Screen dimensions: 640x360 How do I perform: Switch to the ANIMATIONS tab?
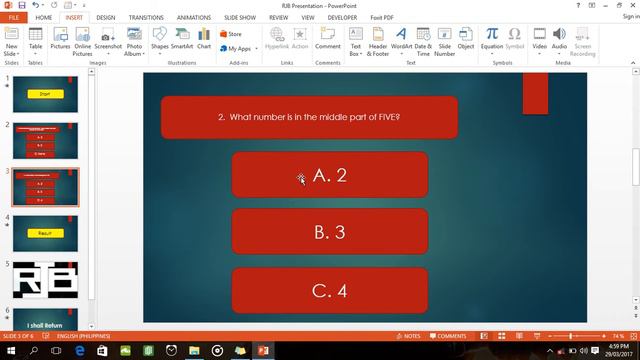pyautogui.click(x=194, y=18)
